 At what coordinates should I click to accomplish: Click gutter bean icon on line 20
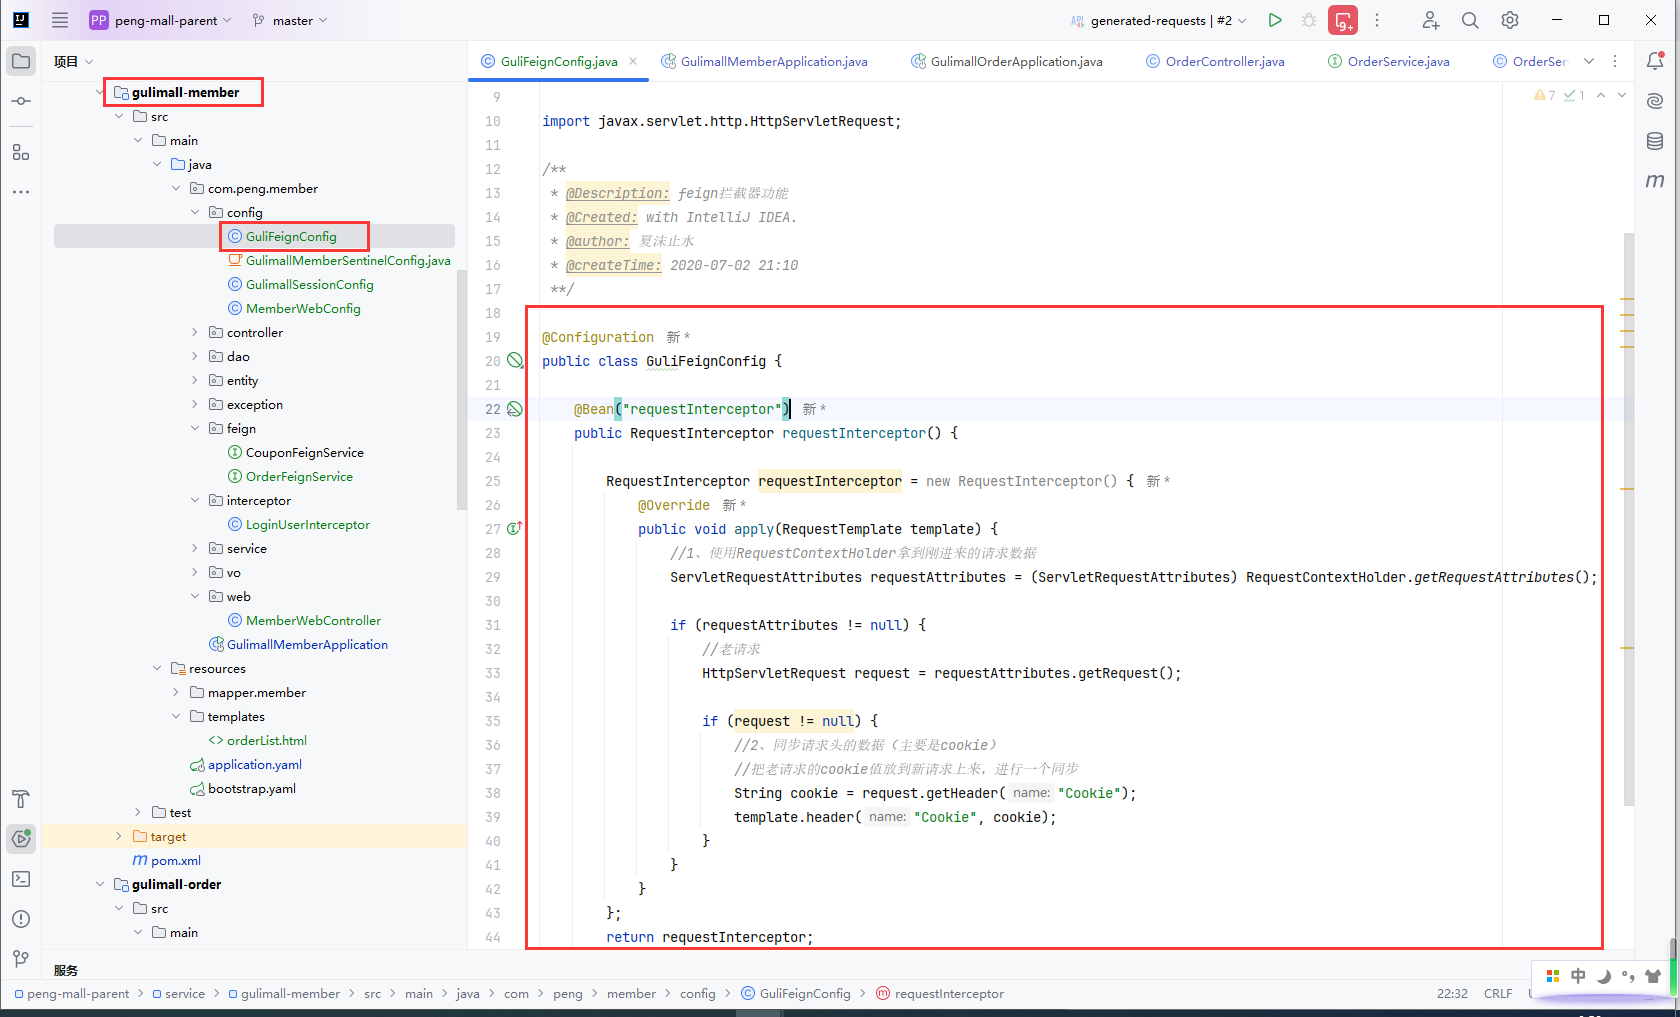point(515,360)
